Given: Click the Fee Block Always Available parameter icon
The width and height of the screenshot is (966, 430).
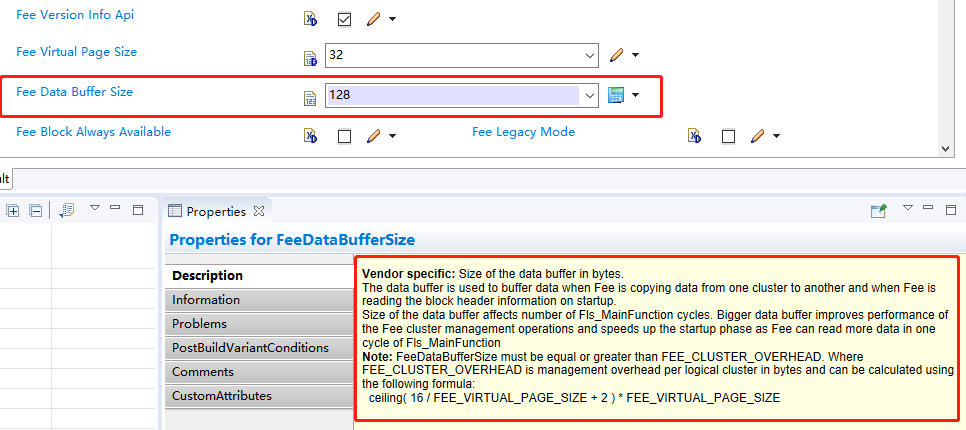Looking at the screenshot, I should [310, 136].
